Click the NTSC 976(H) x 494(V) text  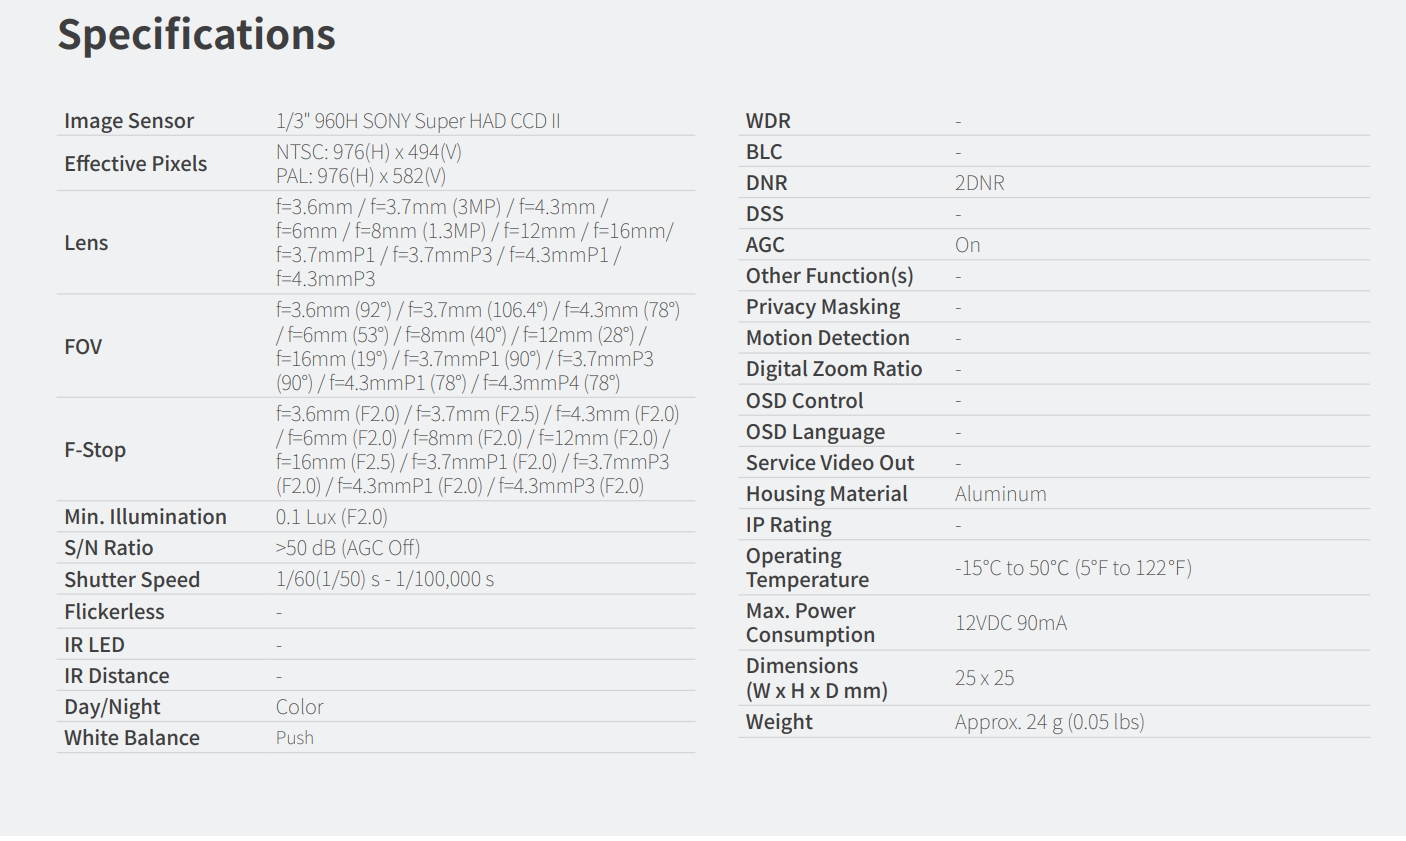(368, 152)
